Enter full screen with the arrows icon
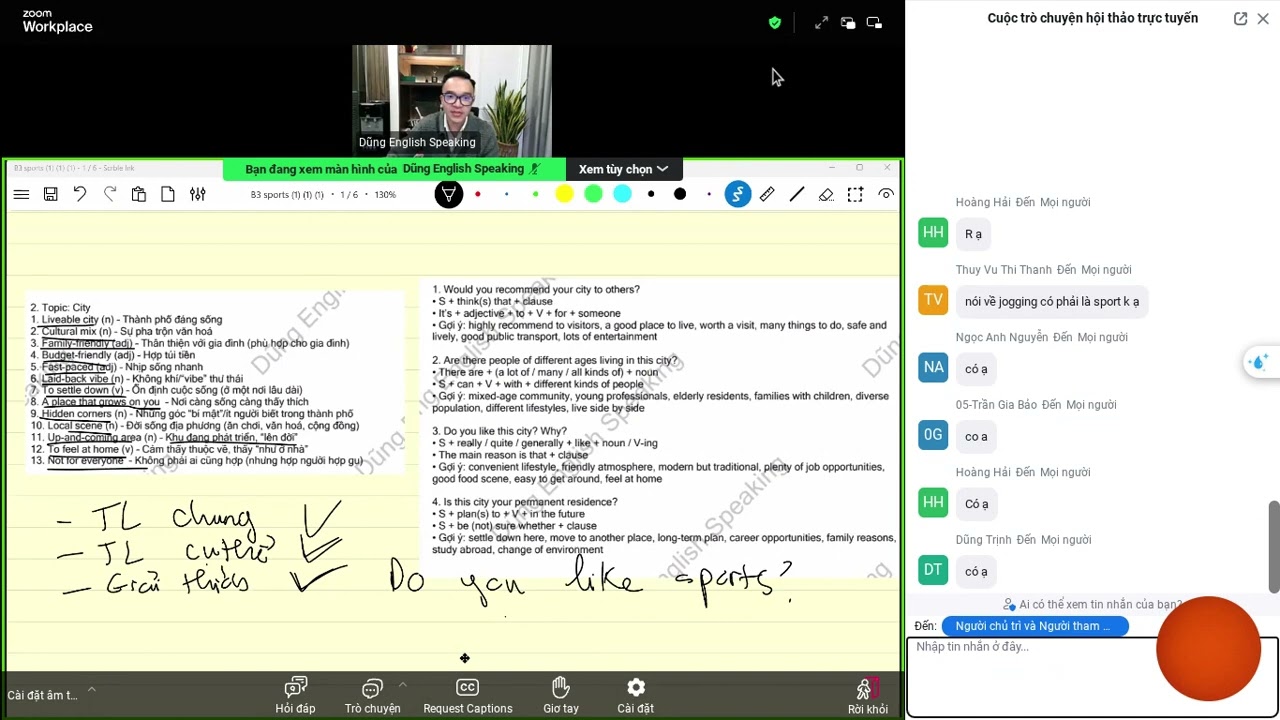Viewport: 1280px width, 720px height. pyautogui.click(x=821, y=22)
